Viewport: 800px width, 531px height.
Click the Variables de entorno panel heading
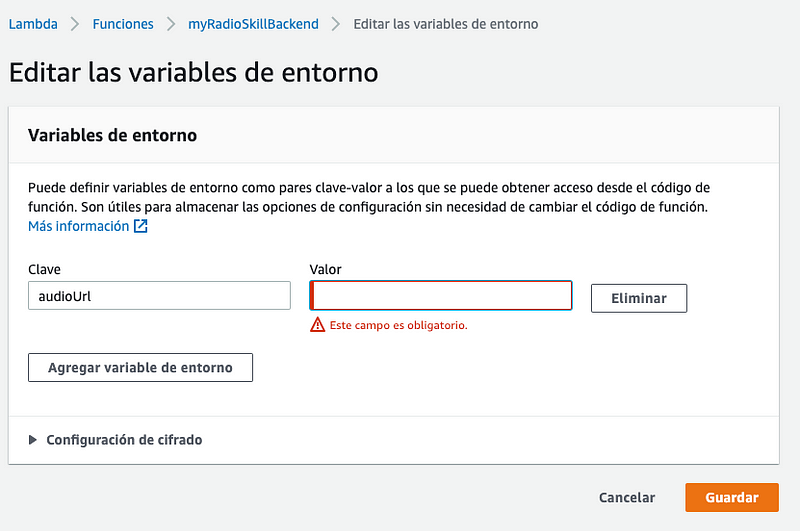coord(112,135)
